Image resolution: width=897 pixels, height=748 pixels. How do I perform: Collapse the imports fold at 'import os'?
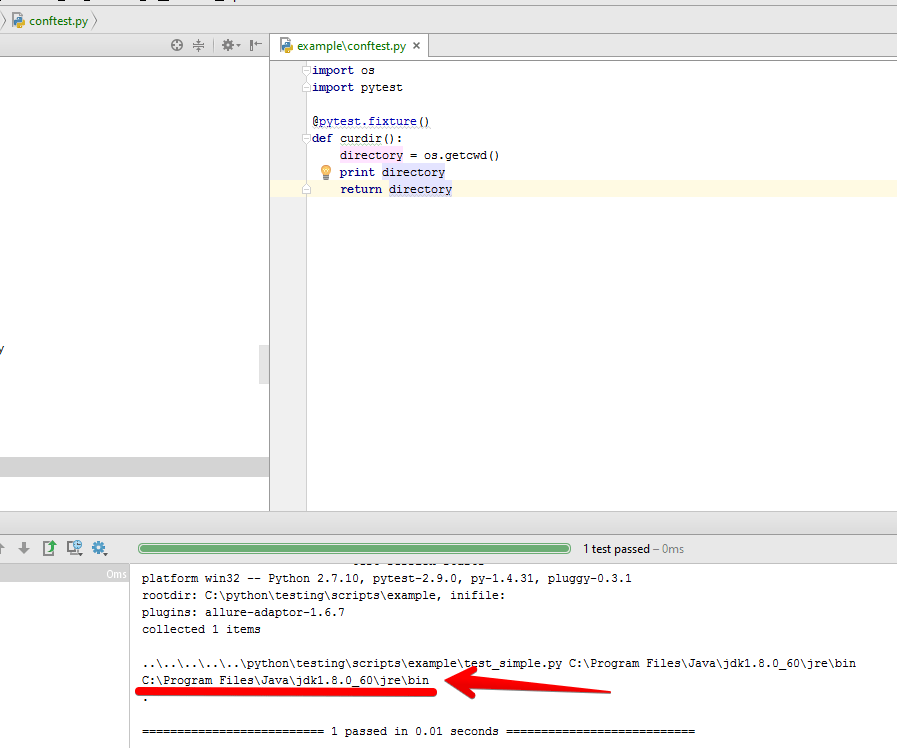coord(306,70)
